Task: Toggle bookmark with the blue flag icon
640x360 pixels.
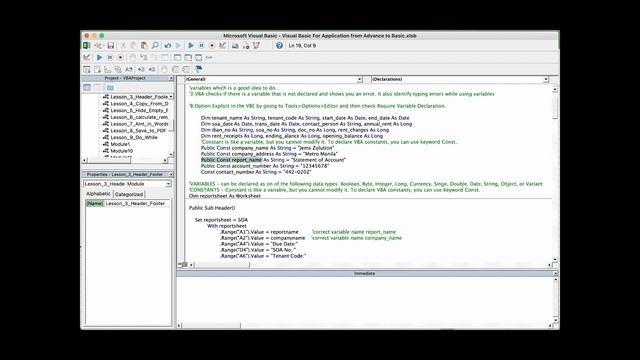Action: click(198, 69)
